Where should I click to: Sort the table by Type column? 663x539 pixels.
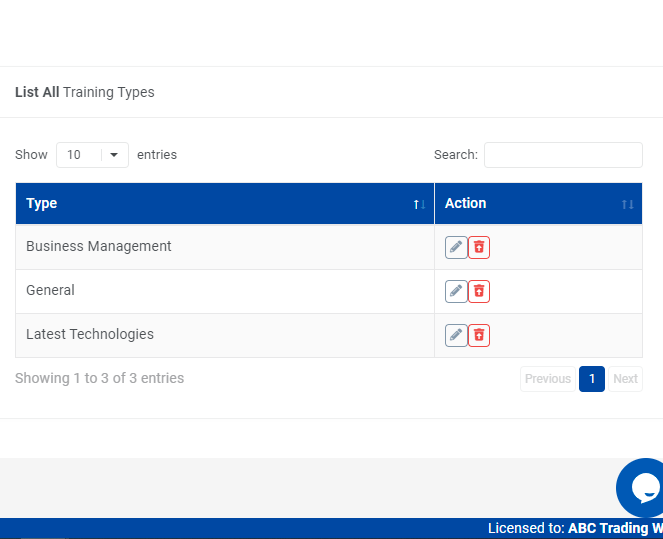coord(225,204)
